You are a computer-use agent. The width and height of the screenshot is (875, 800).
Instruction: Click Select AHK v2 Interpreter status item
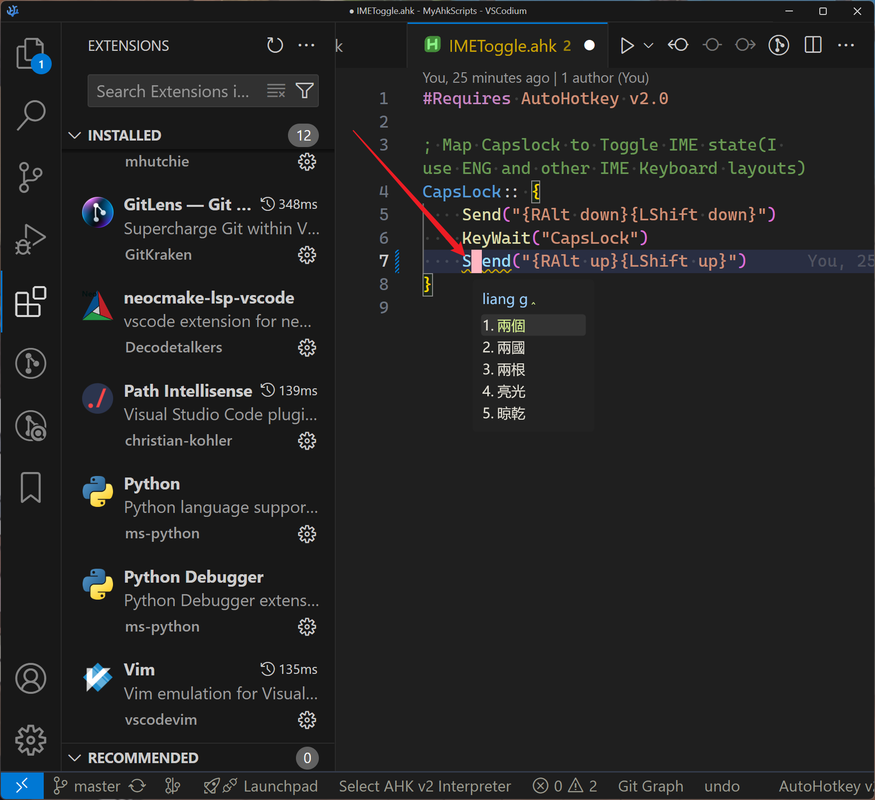pos(425,786)
